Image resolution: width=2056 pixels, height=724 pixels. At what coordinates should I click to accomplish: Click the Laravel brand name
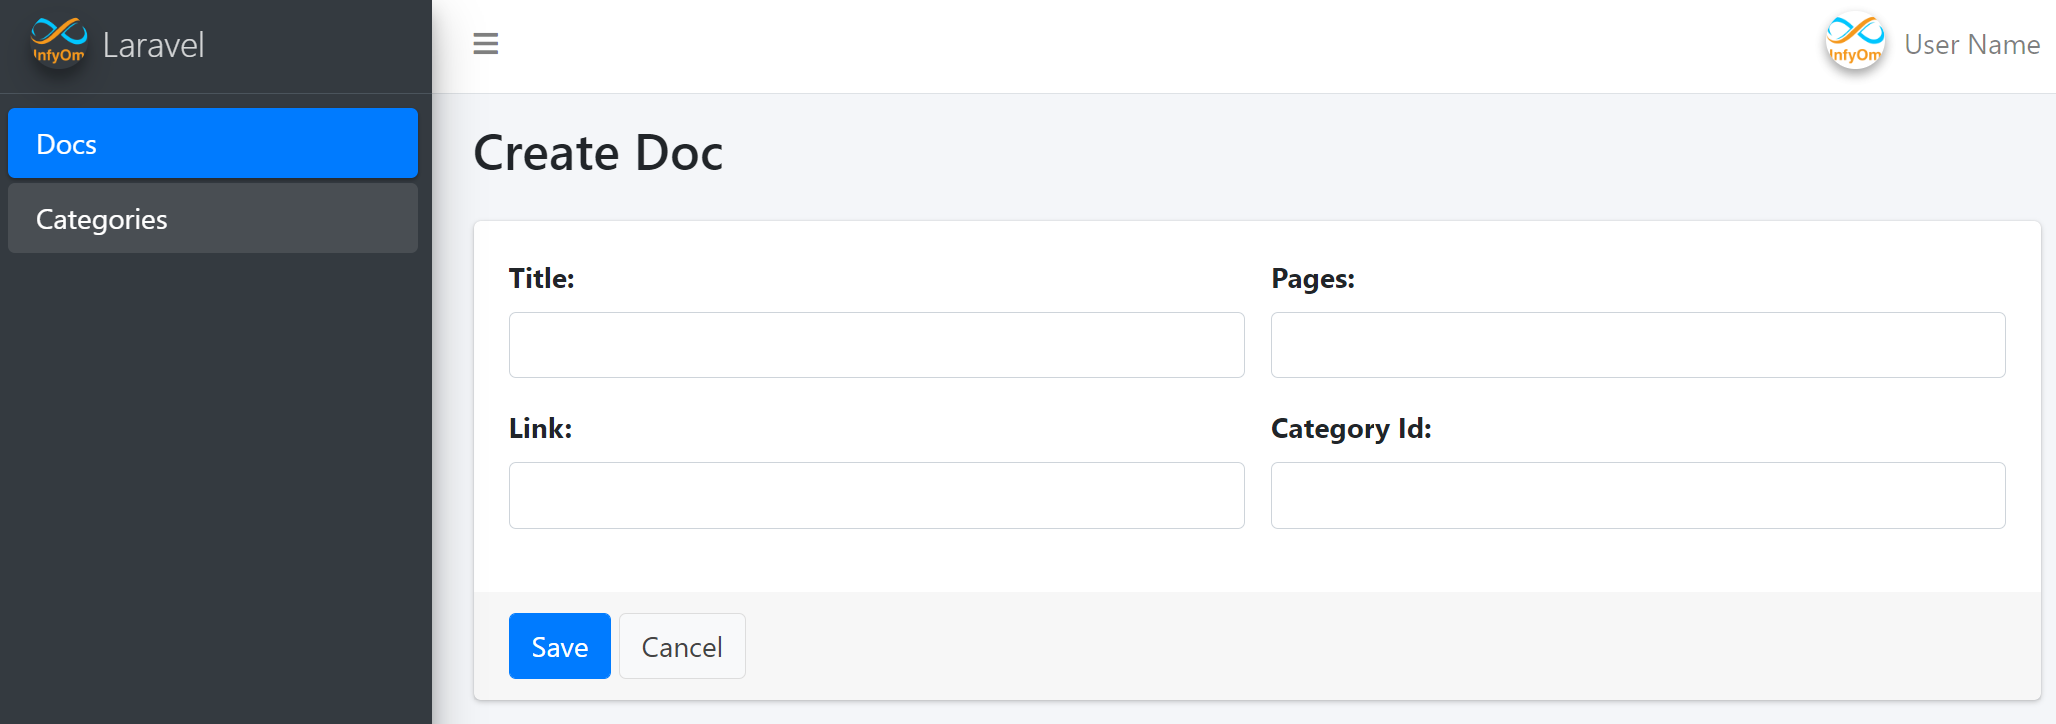153,45
